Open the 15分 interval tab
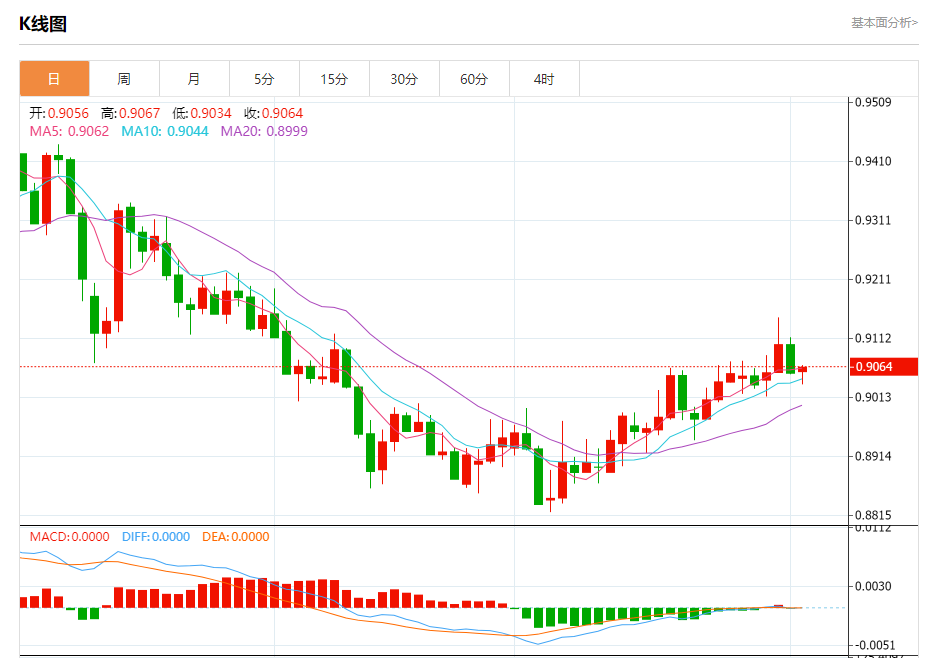The width and height of the screenshot is (927, 658). click(x=334, y=79)
